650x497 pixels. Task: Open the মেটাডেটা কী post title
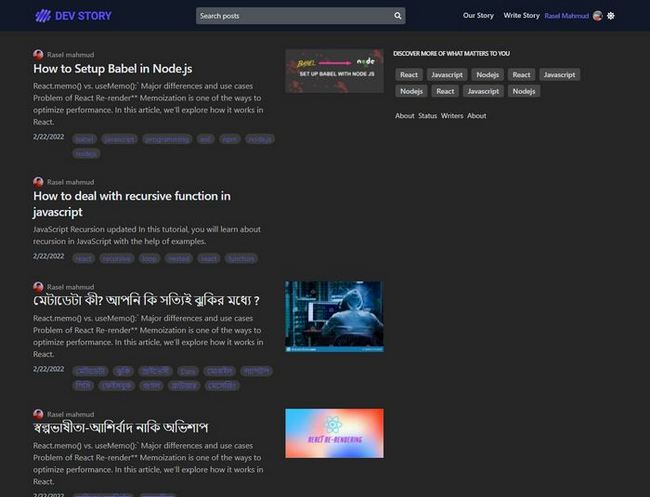pyautogui.click(x=146, y=300)
